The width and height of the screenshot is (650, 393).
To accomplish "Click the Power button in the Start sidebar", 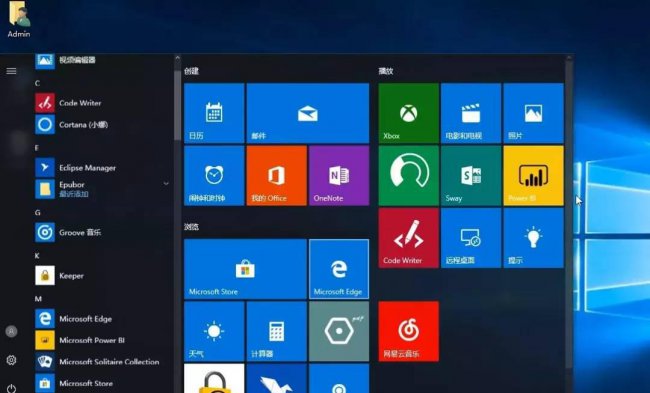I will point(12,388).
